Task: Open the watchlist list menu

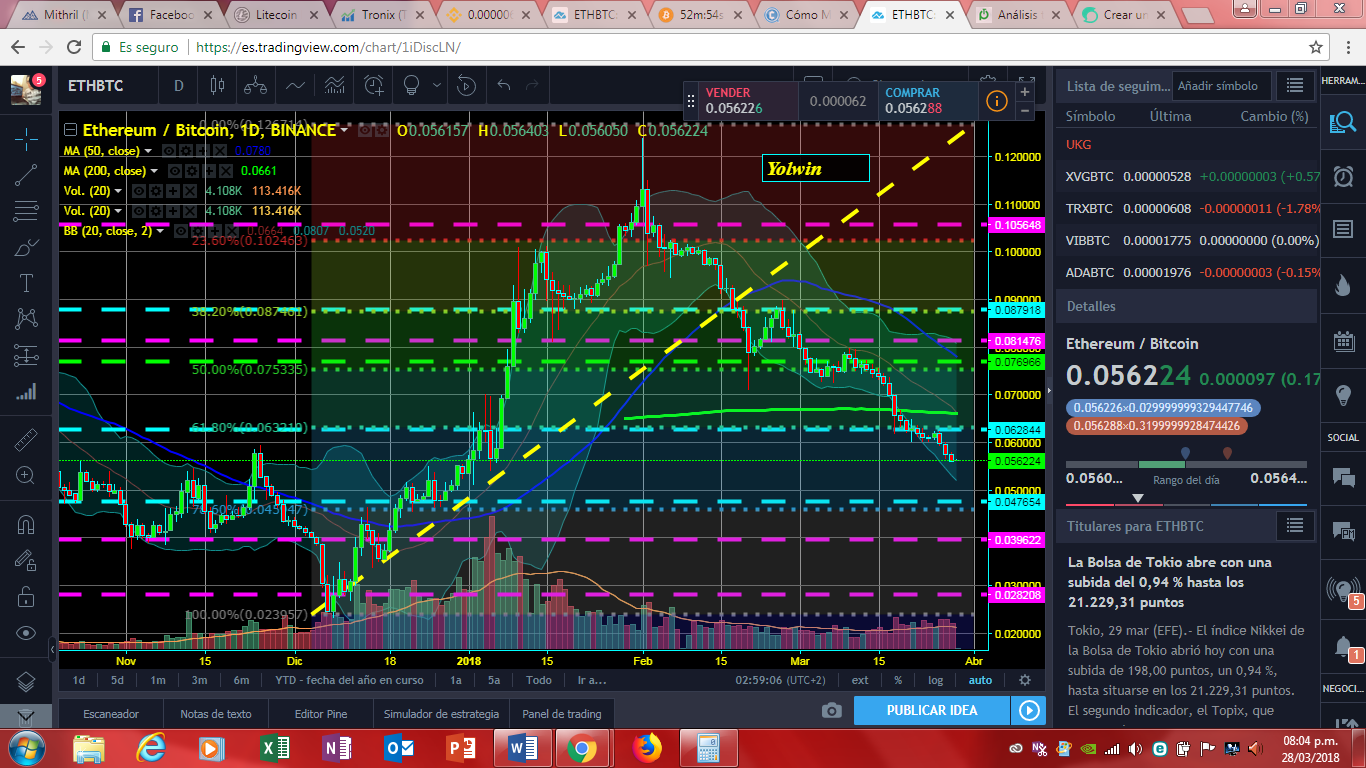Action: coord(1295,86)
